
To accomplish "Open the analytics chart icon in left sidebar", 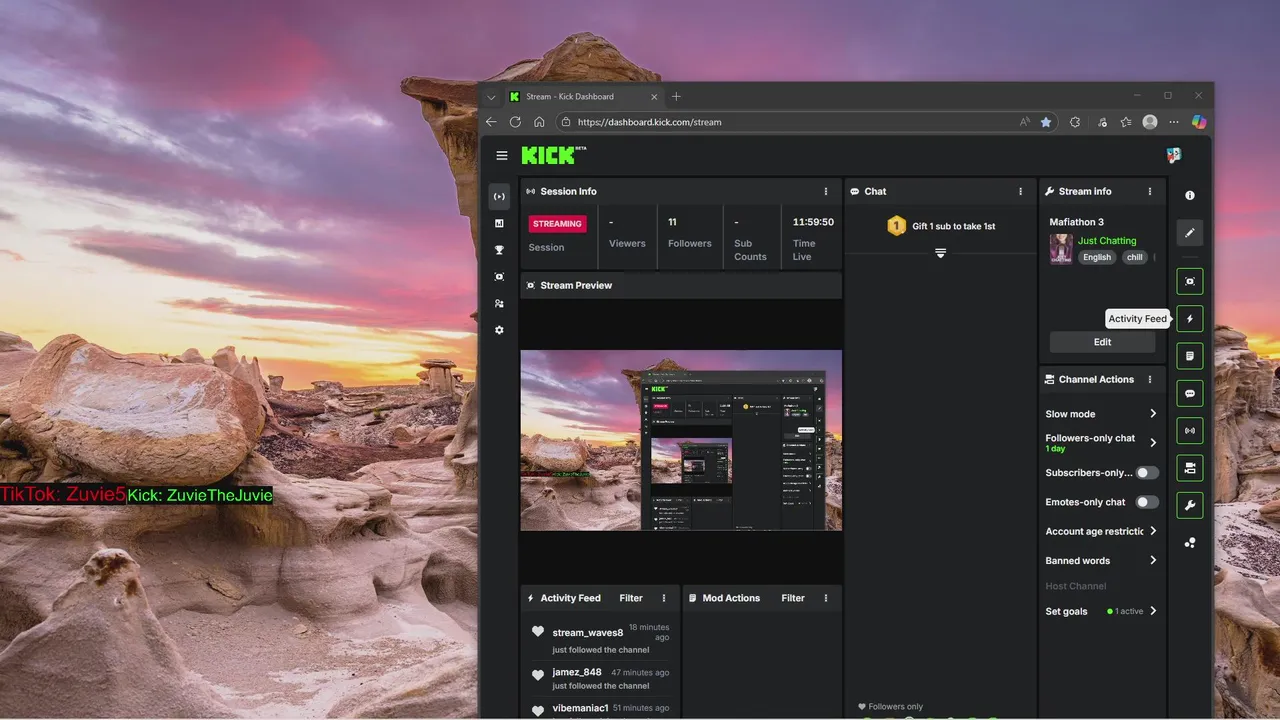I will pyautogui.click(x=499, y=223).
